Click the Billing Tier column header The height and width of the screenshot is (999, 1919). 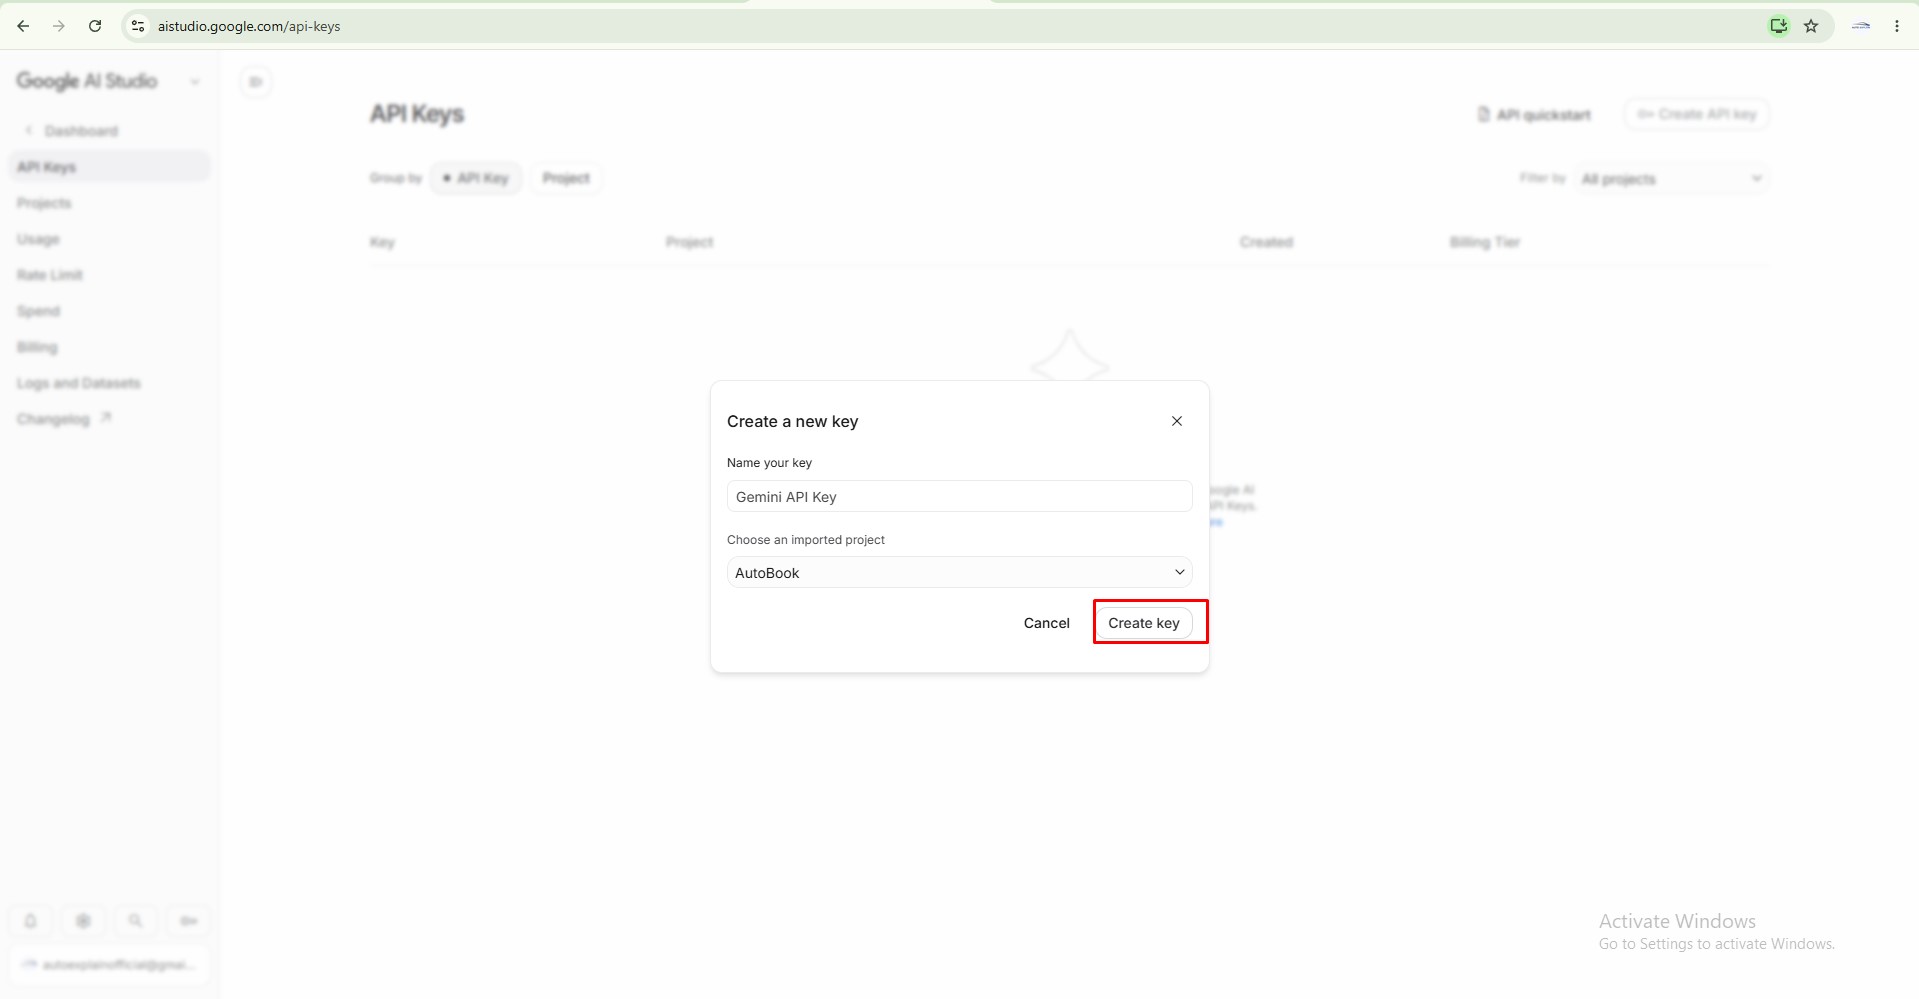[1485, 242]
